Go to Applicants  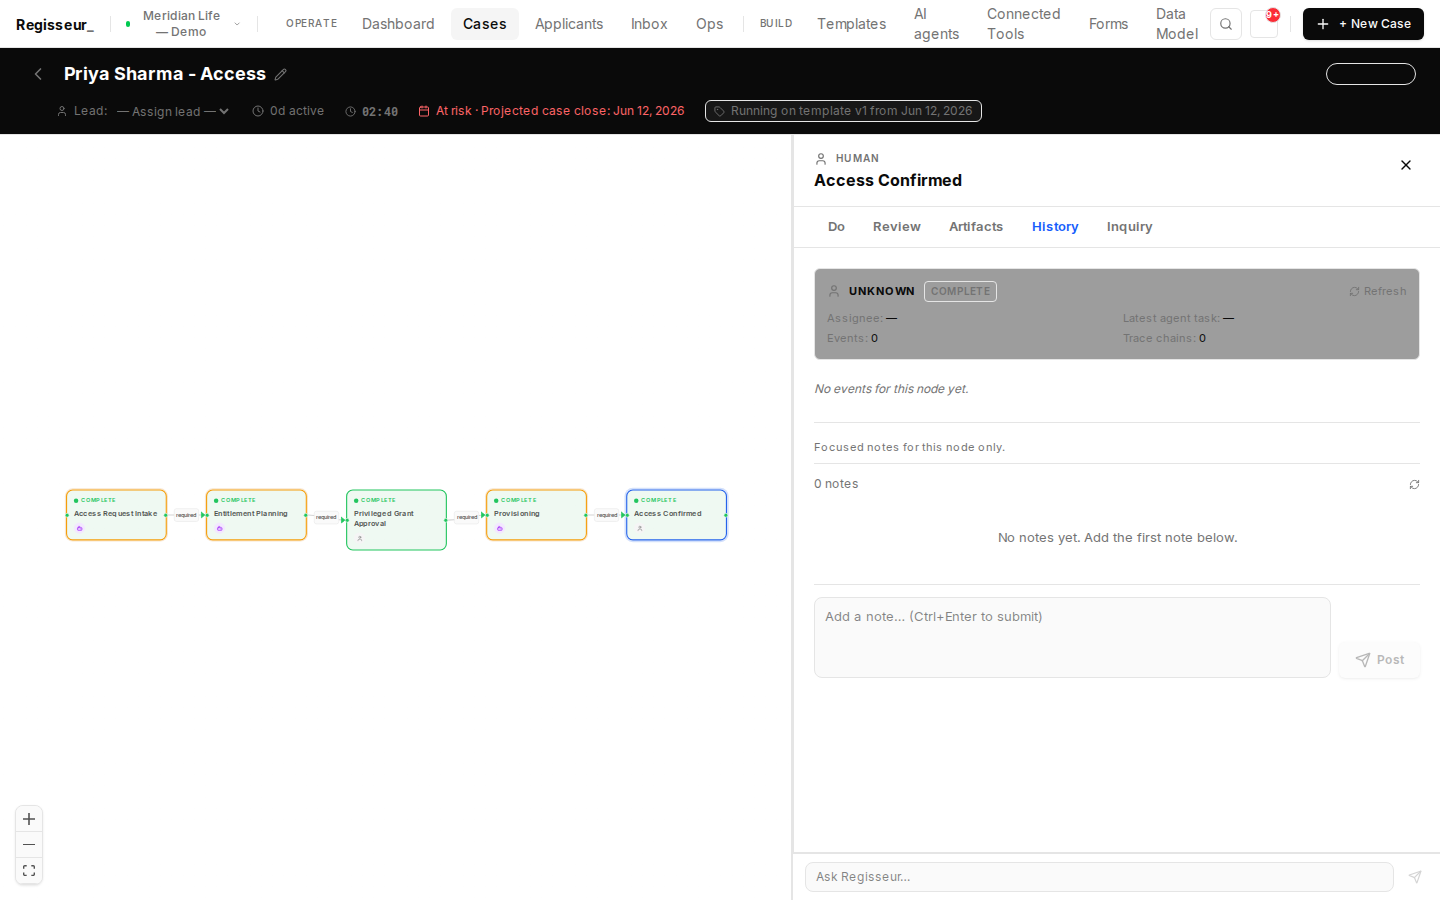pyautogui.click(x=569, y=24)
